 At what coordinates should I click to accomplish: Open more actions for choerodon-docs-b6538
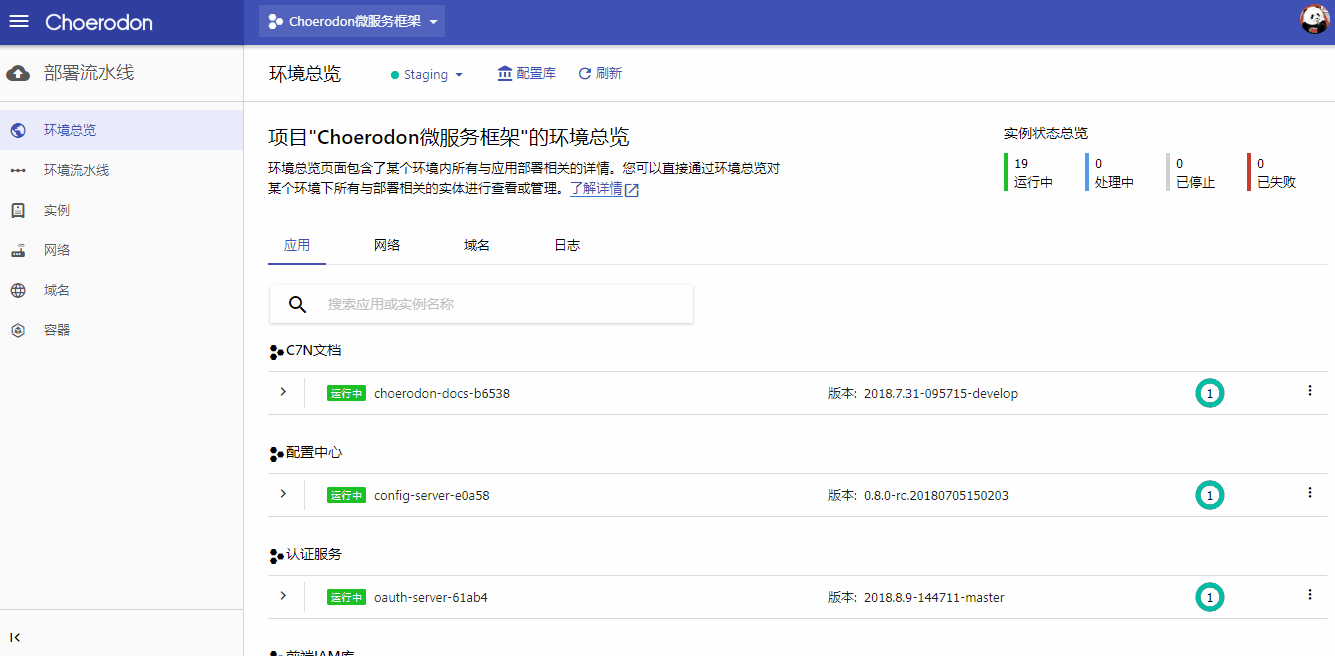tap(1310, 391)
